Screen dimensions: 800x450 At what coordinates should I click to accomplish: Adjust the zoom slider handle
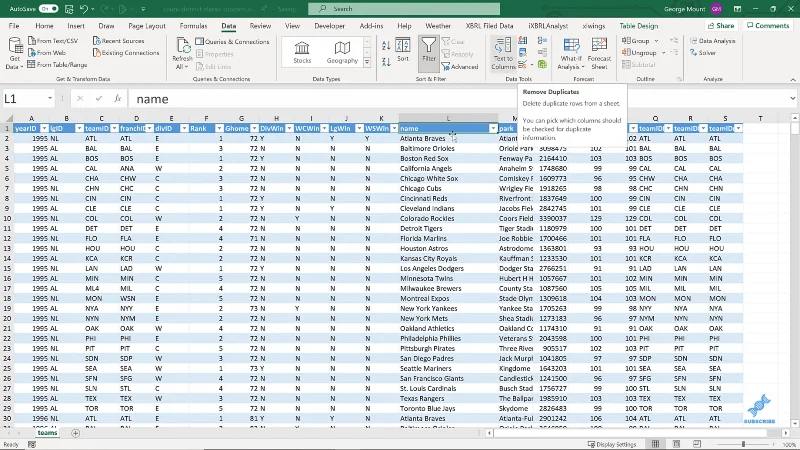click(x=743, y=444)
